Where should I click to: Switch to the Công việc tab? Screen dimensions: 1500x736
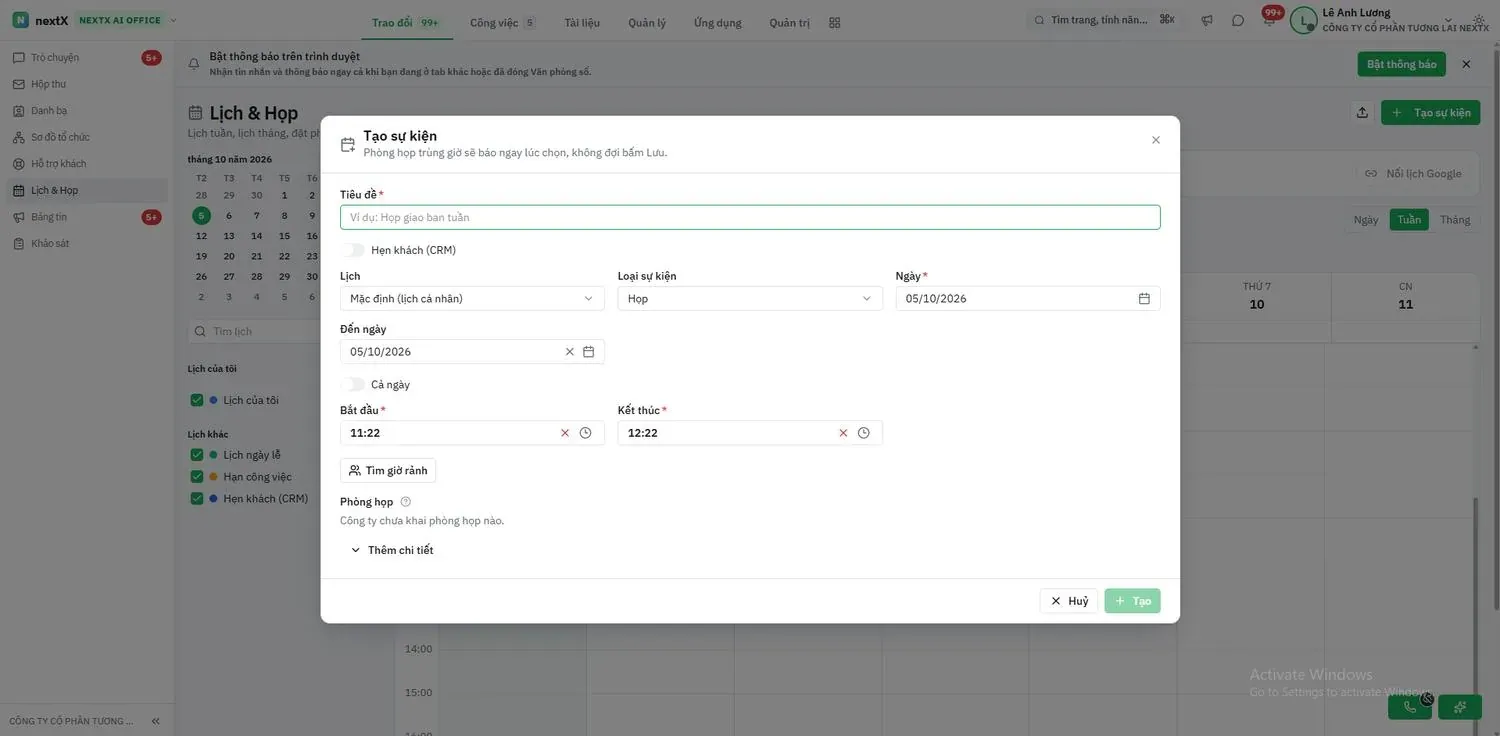point(502,22)
